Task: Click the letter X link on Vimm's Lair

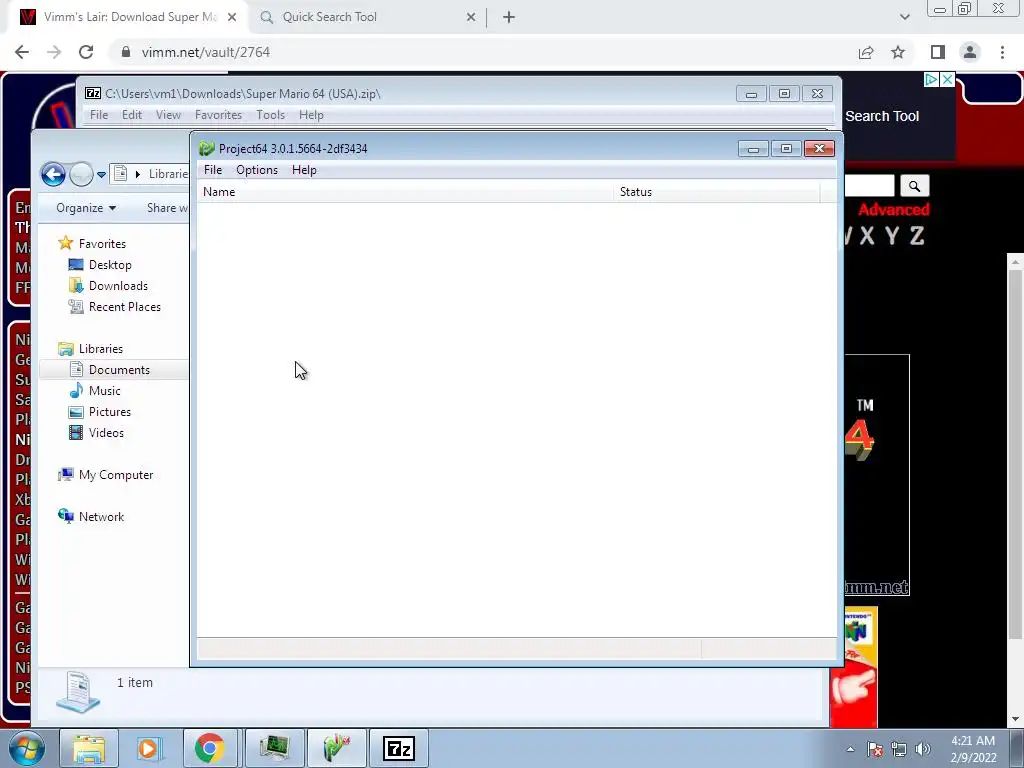Action: (867, 236)
